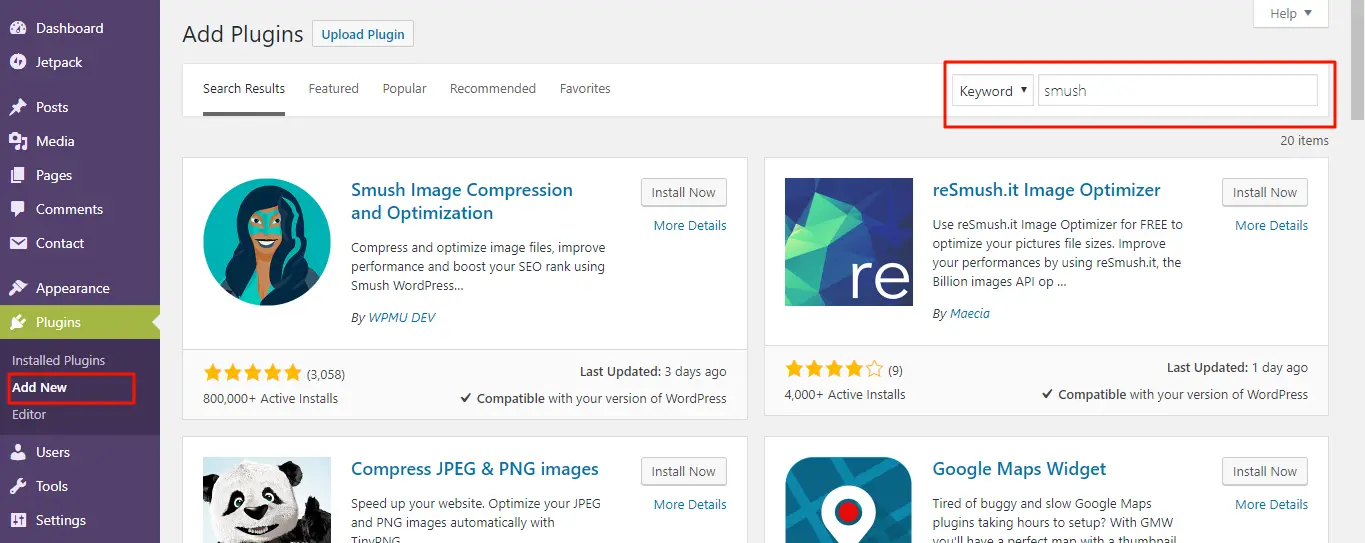Viewport: 1365px width, 543px height.
Task: View More Details for reSmush.it
Action: point(1271,225)
